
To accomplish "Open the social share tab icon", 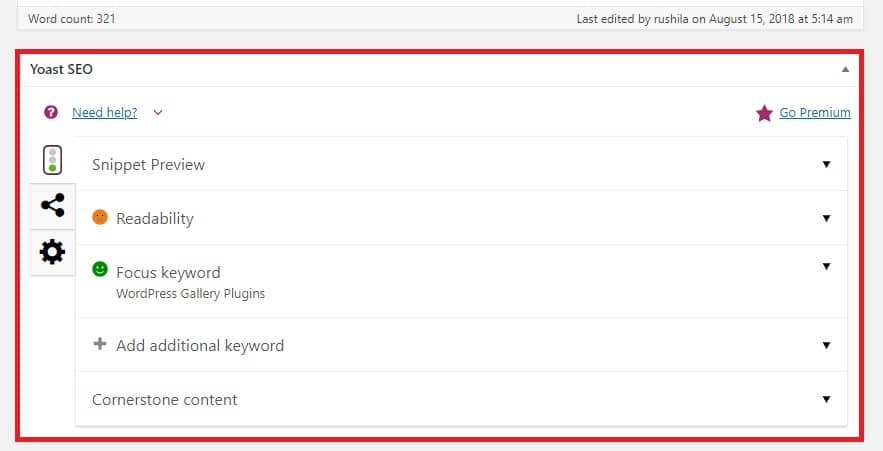I will click(x=52, y=206).
